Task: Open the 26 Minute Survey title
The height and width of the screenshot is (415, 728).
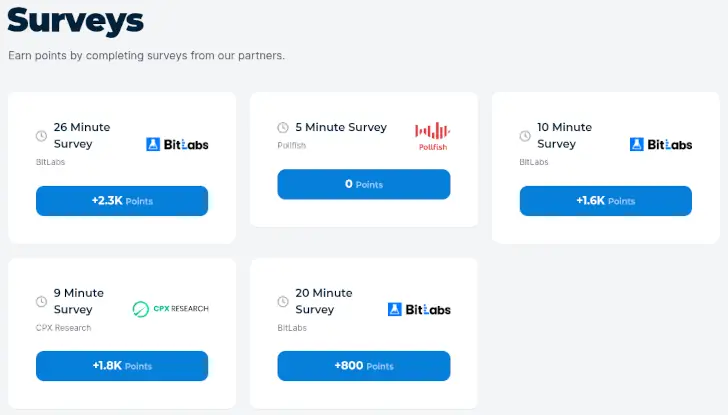Action: (81, 135)
